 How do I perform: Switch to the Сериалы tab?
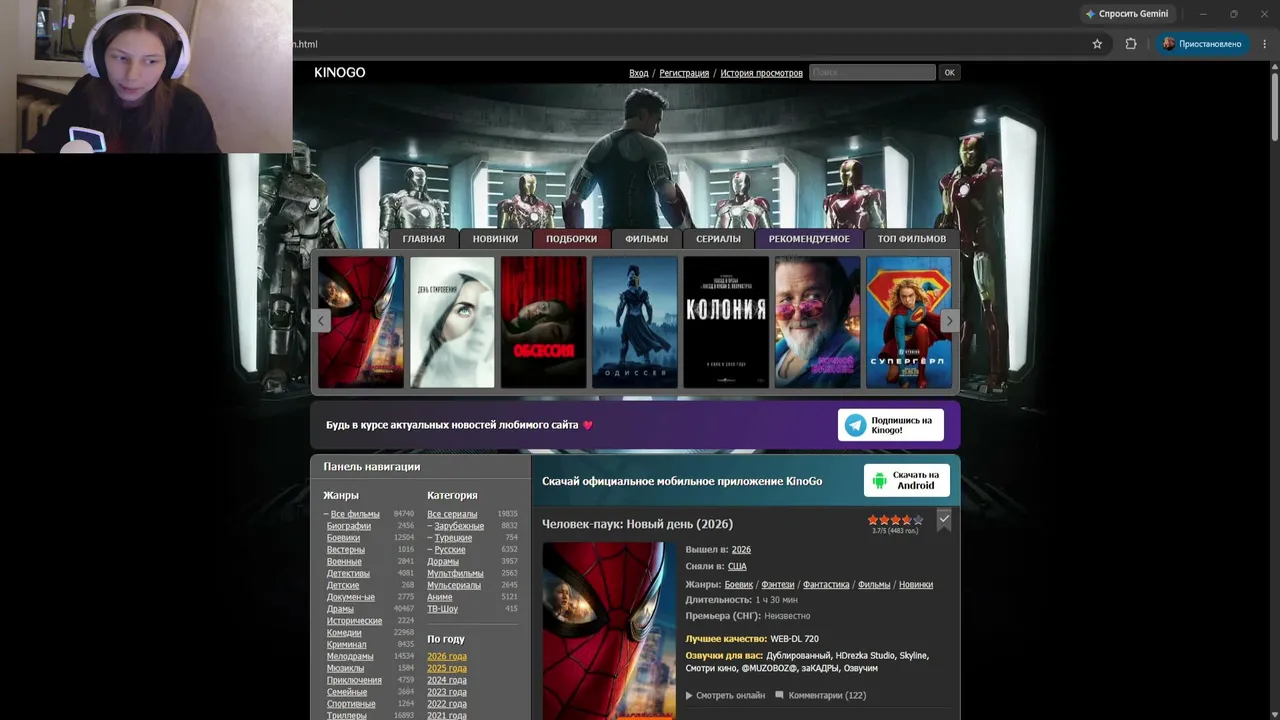pos(719,239)
